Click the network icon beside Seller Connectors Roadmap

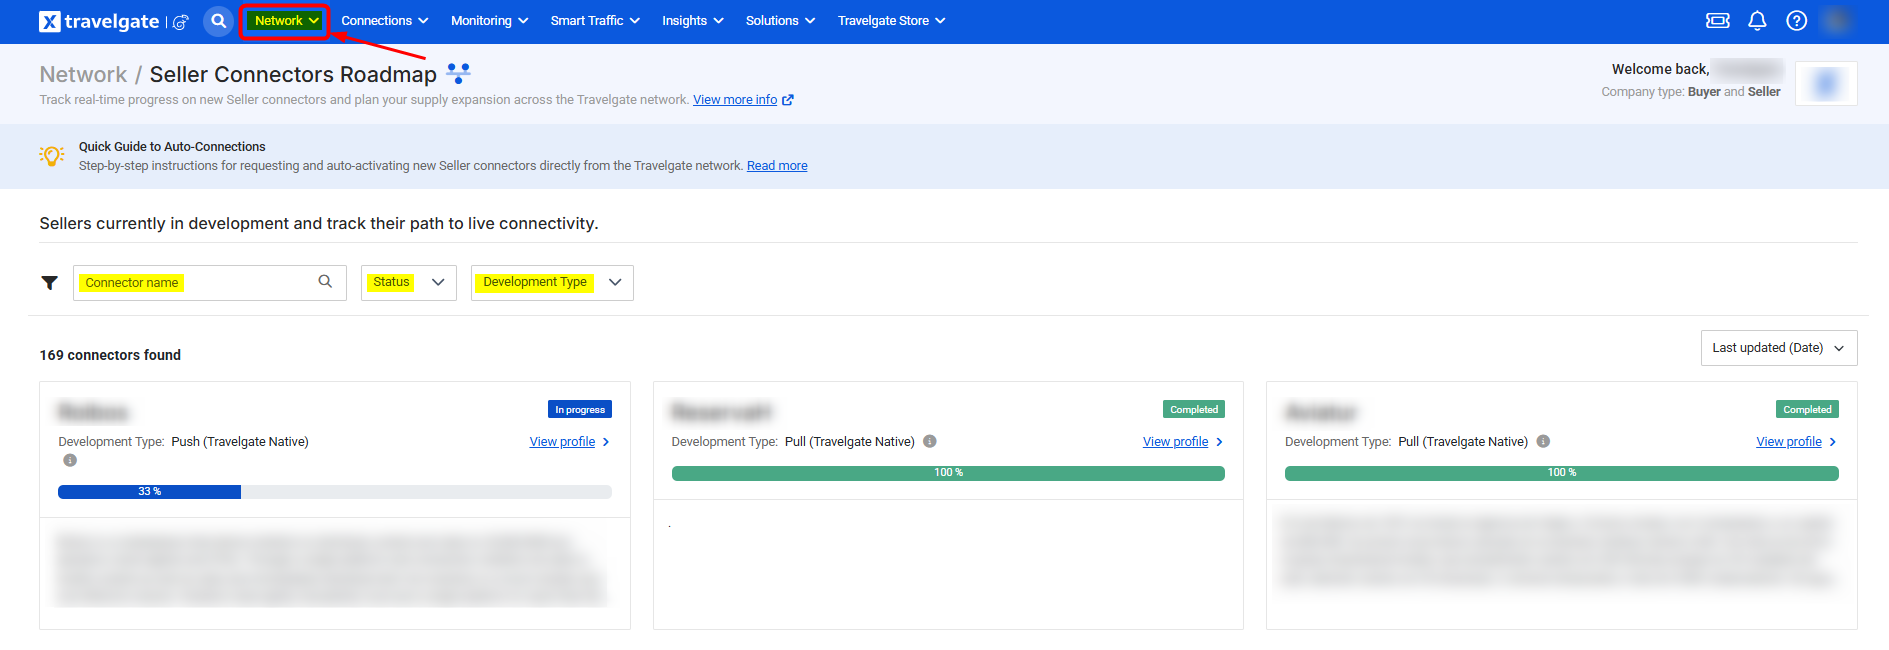point(458,74)
